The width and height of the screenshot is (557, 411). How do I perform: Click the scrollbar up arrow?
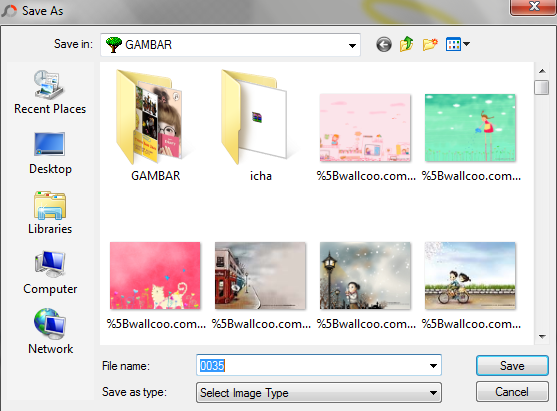click(x=542, y=71)
